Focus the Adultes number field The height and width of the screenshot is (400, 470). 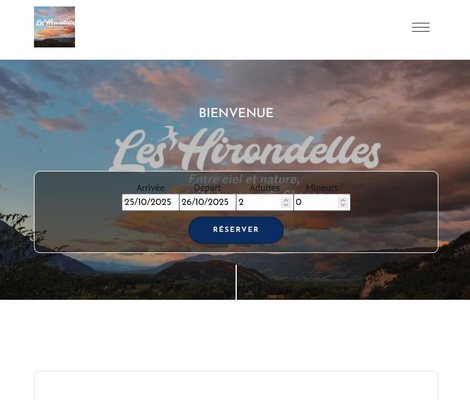[x=265, y=202]
